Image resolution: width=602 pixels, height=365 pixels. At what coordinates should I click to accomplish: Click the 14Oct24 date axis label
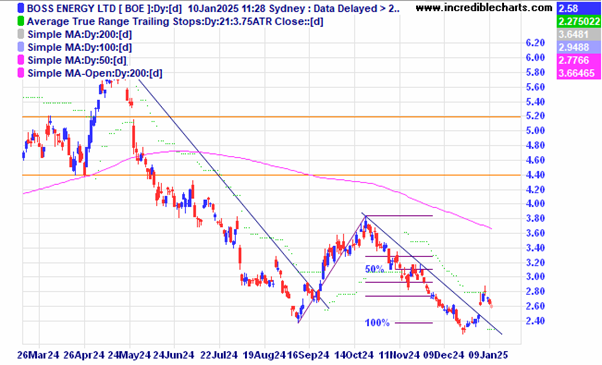(x=354, y=355)
